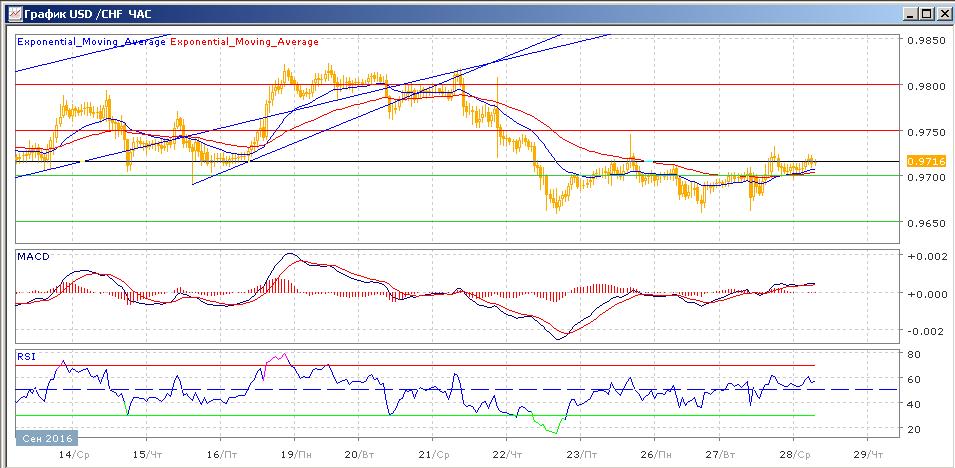The image size is (955, 468).
Task: Select the RSI indicator panel label
Action: (27, 355)
